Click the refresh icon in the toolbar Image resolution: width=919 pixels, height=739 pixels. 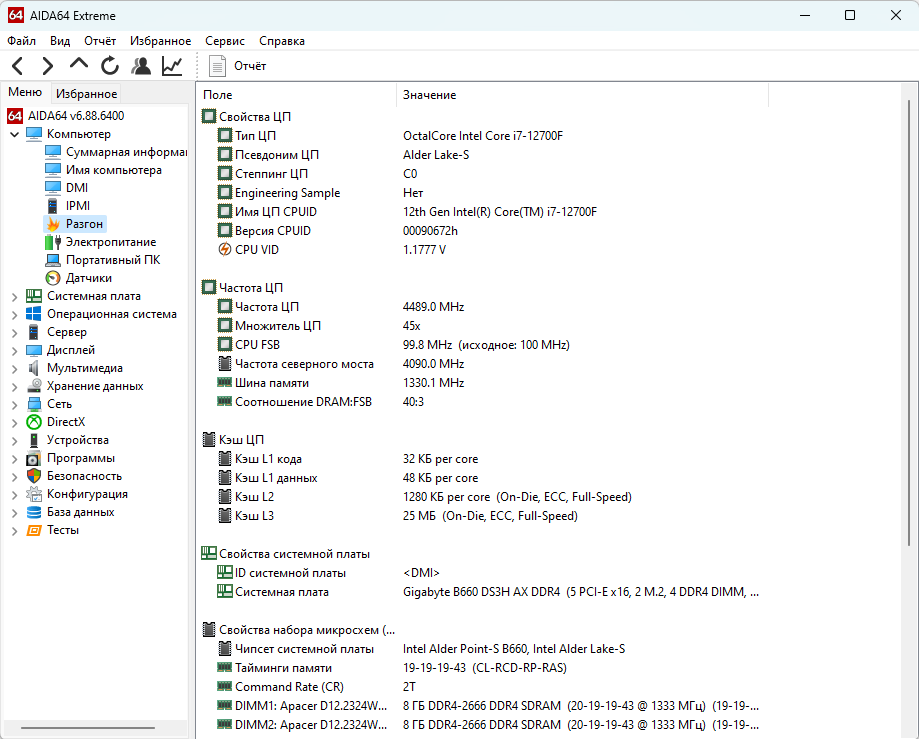point(109,64)
